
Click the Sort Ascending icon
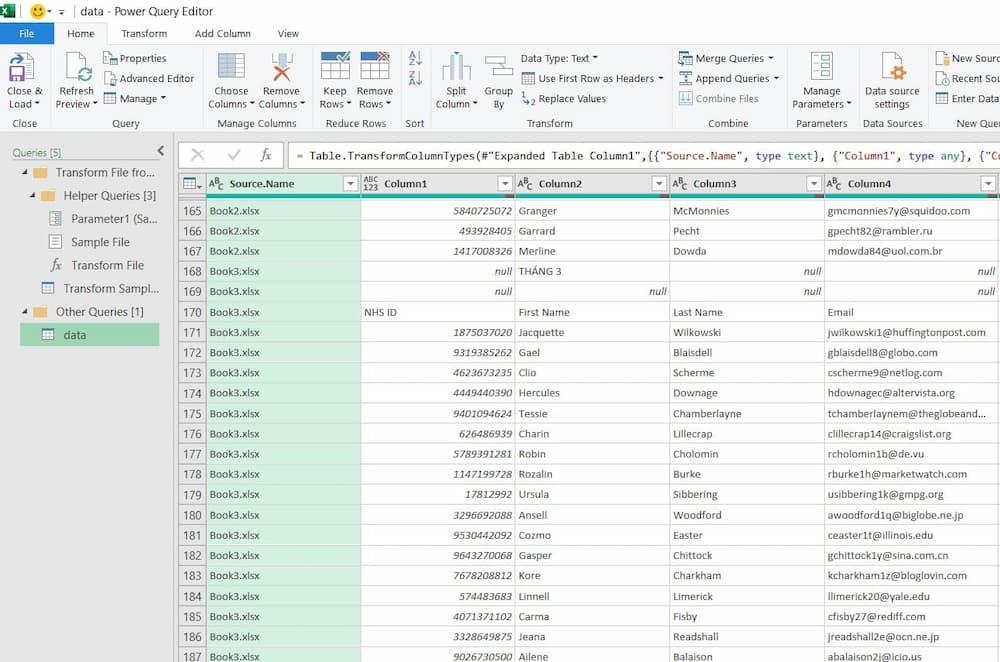[415, 59]
